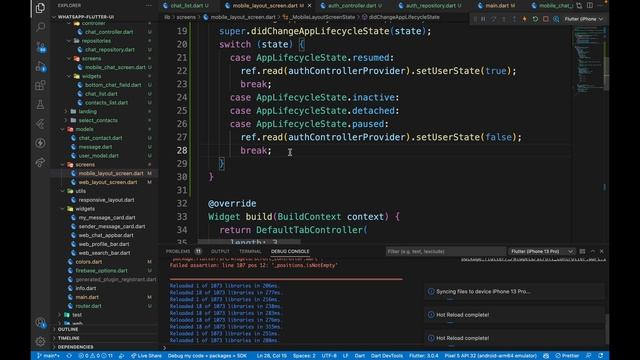The width and height of the screenshot is (640, 360).
Task: Open Explorer more actions ellipsis
Action: 149,5
